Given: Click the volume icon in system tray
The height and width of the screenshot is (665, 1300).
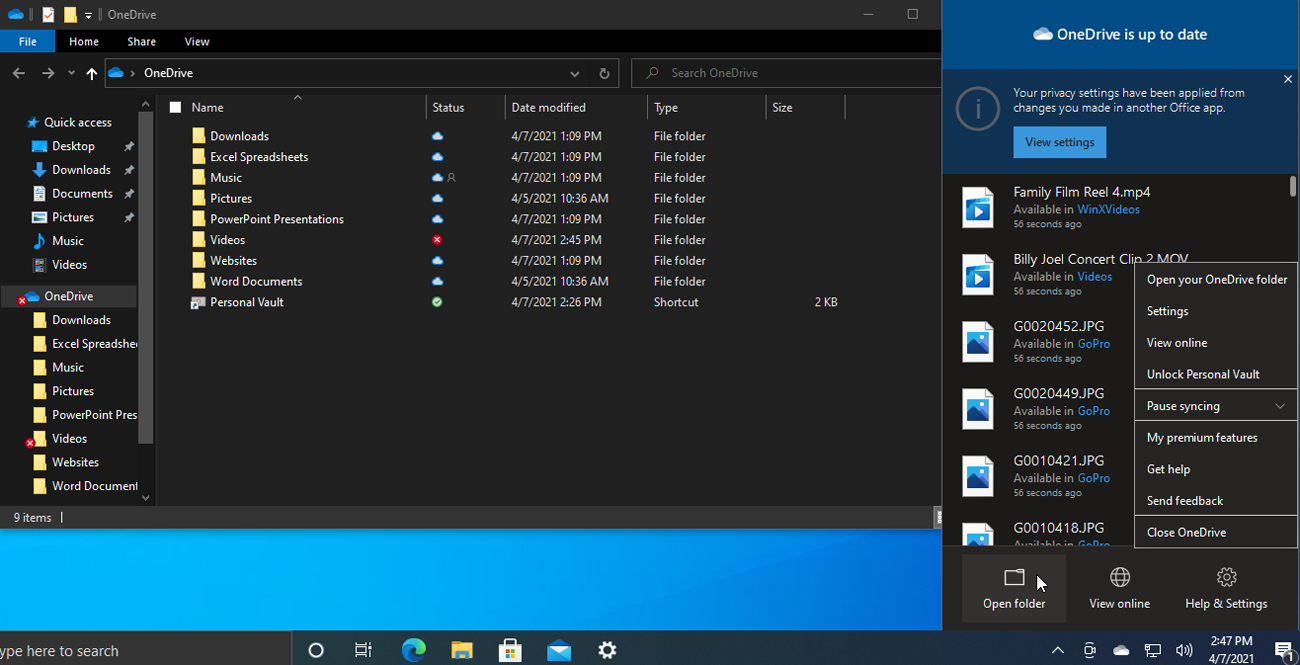Looking at the screenshot, I should (x=1184, y=651).
